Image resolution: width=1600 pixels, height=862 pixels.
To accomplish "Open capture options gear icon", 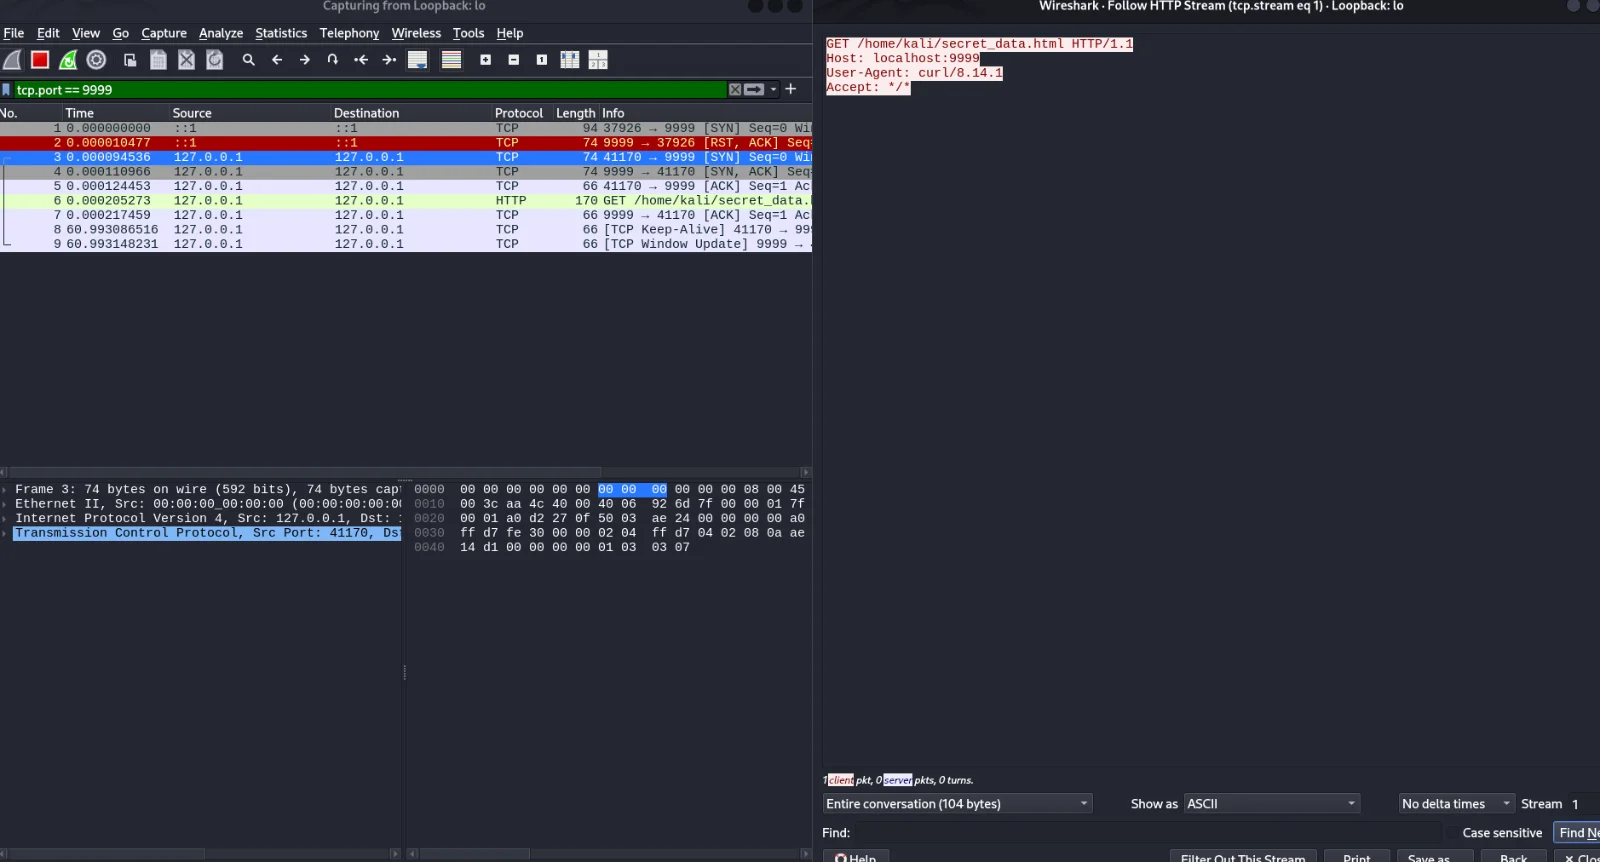I will 96,60.
